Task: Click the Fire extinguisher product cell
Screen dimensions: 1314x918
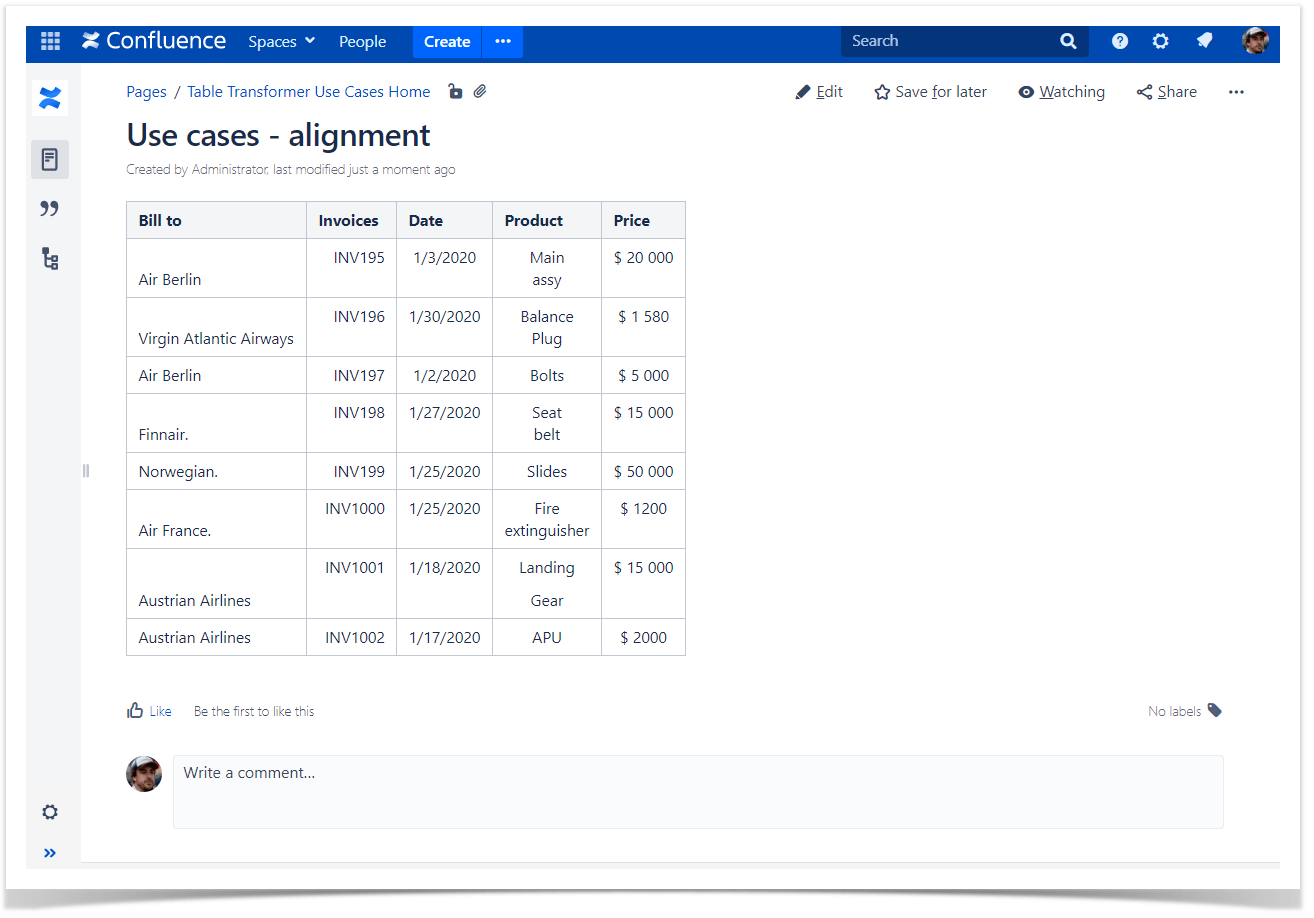Action: (x=547, y=519)
